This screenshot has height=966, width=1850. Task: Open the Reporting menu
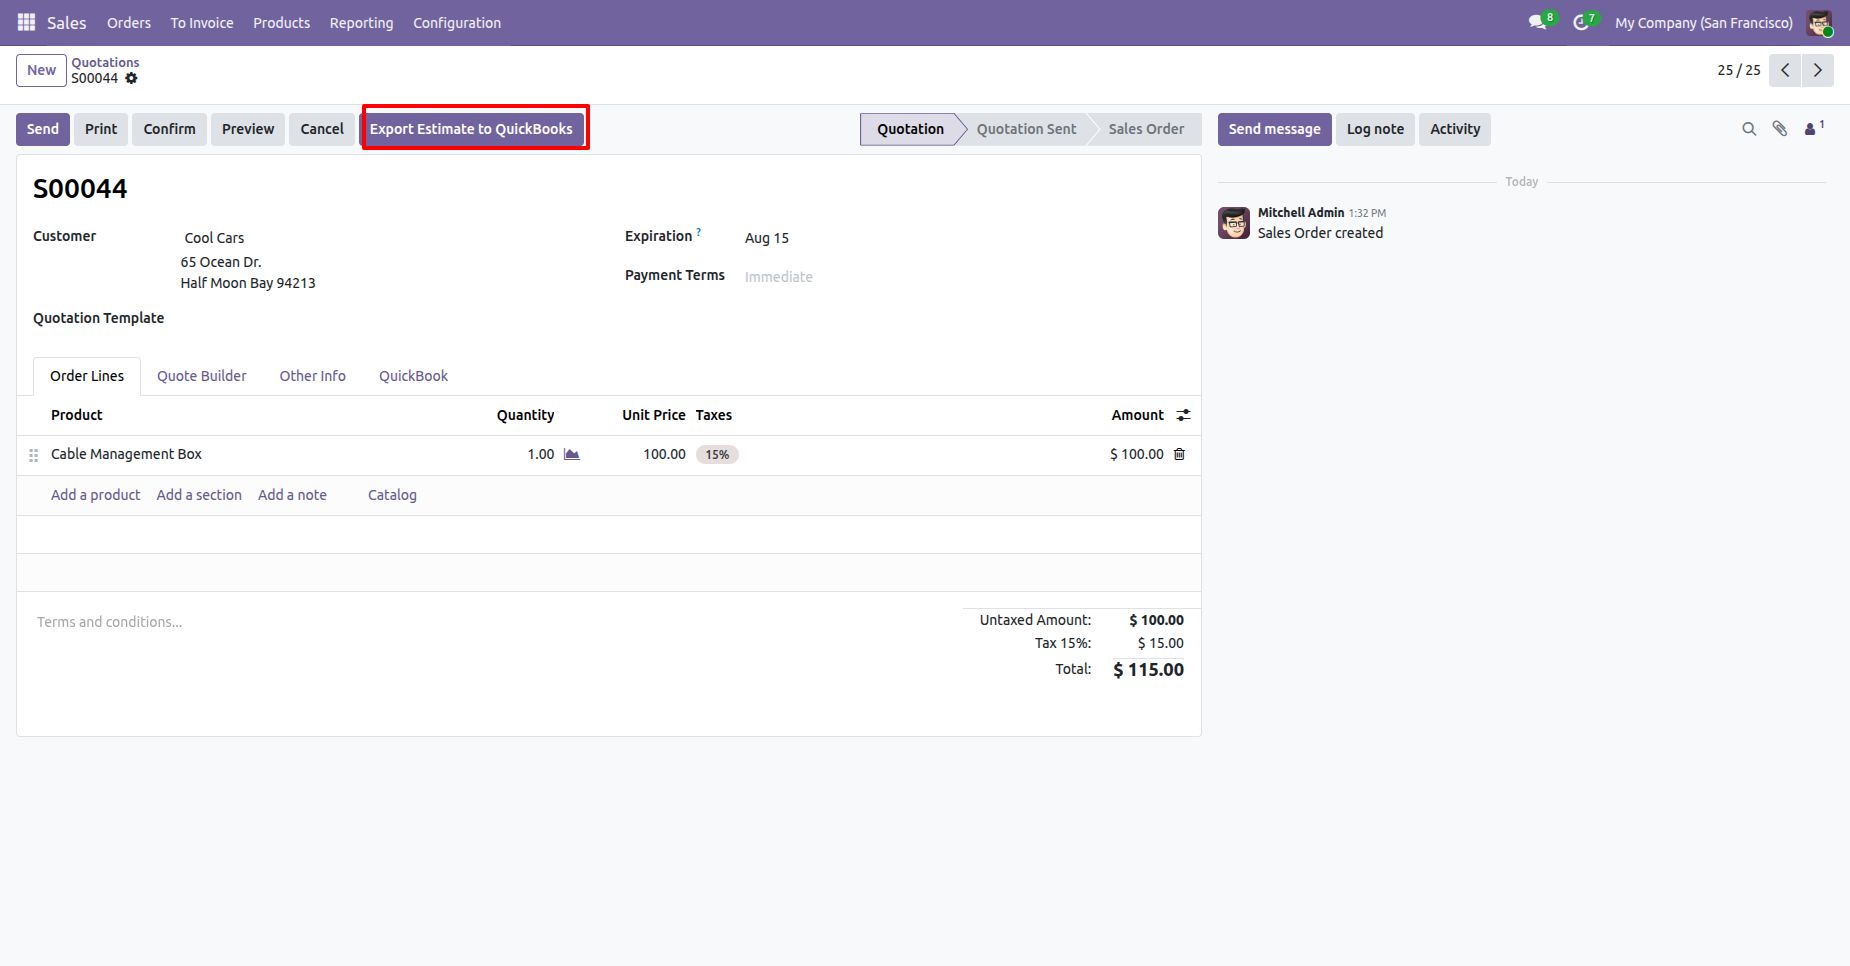point(361,22)
